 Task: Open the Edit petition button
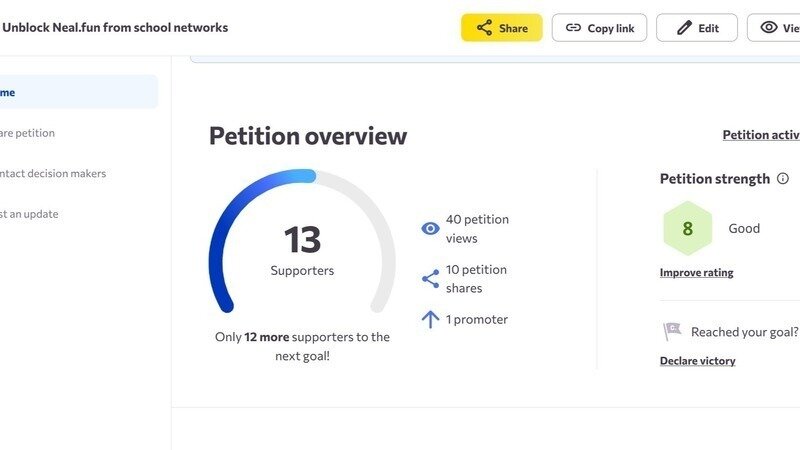tap(696, 28)
